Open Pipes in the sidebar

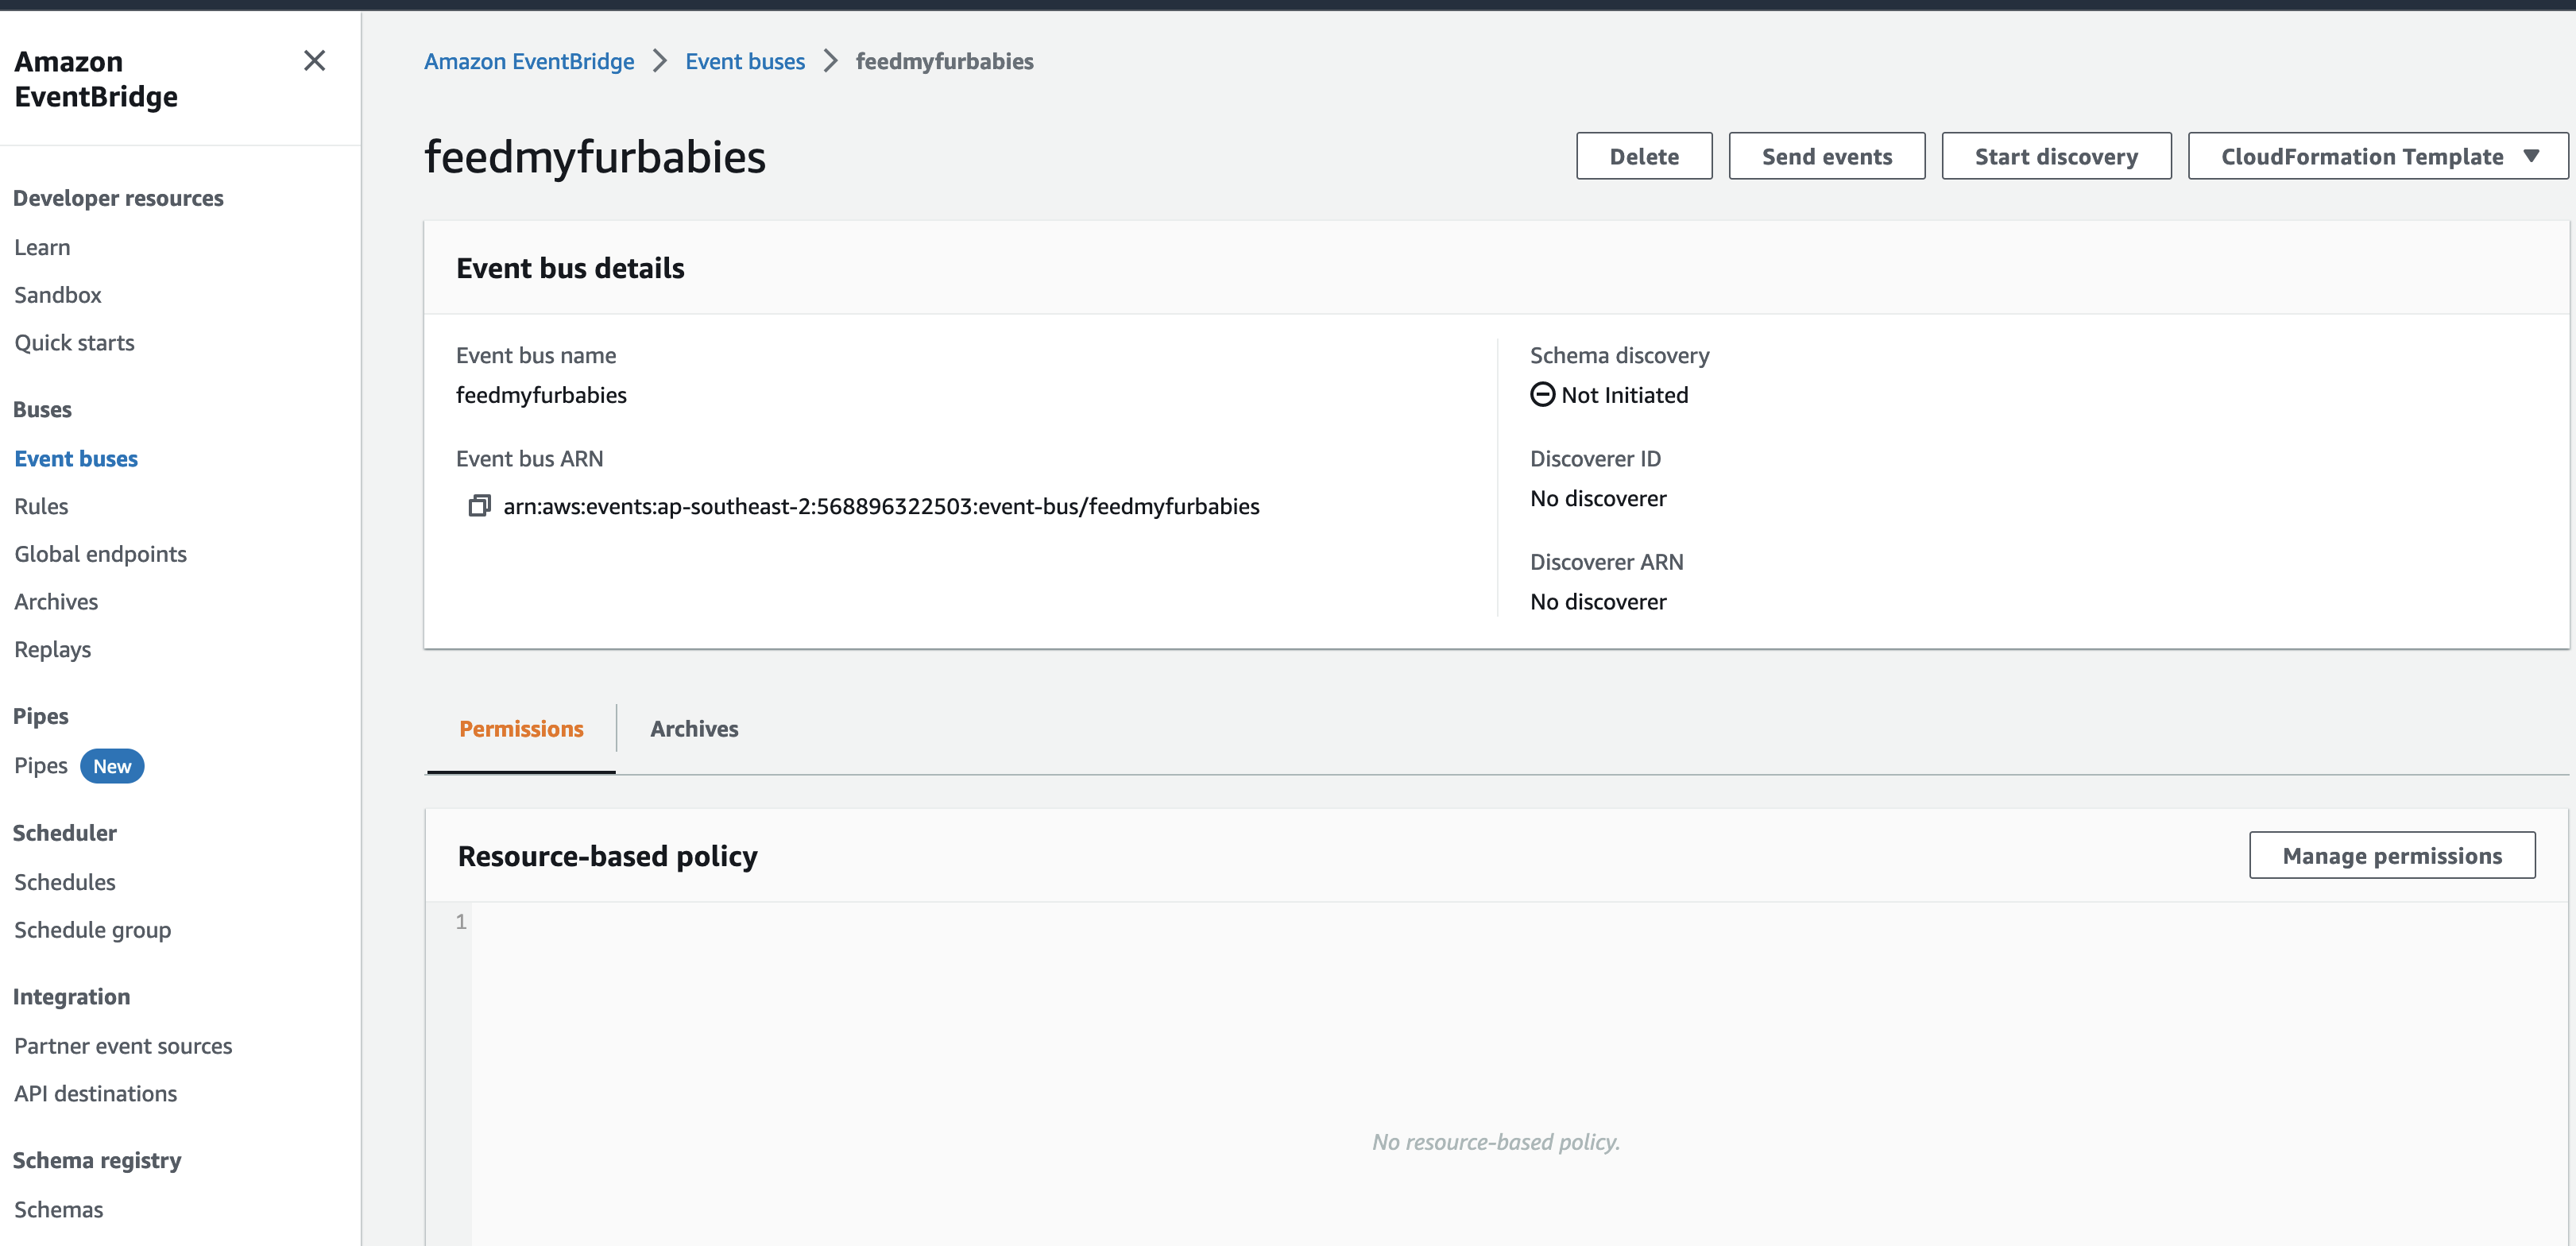[41, 766]
